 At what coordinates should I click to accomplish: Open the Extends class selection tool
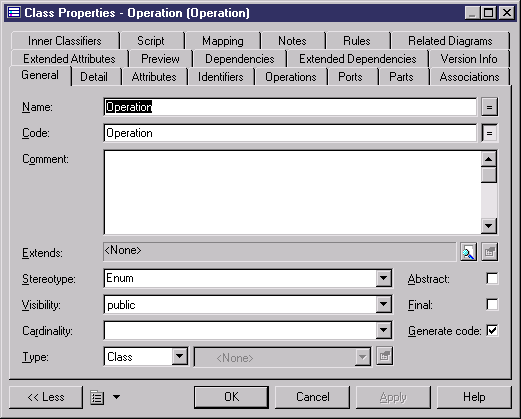(468, 252)
